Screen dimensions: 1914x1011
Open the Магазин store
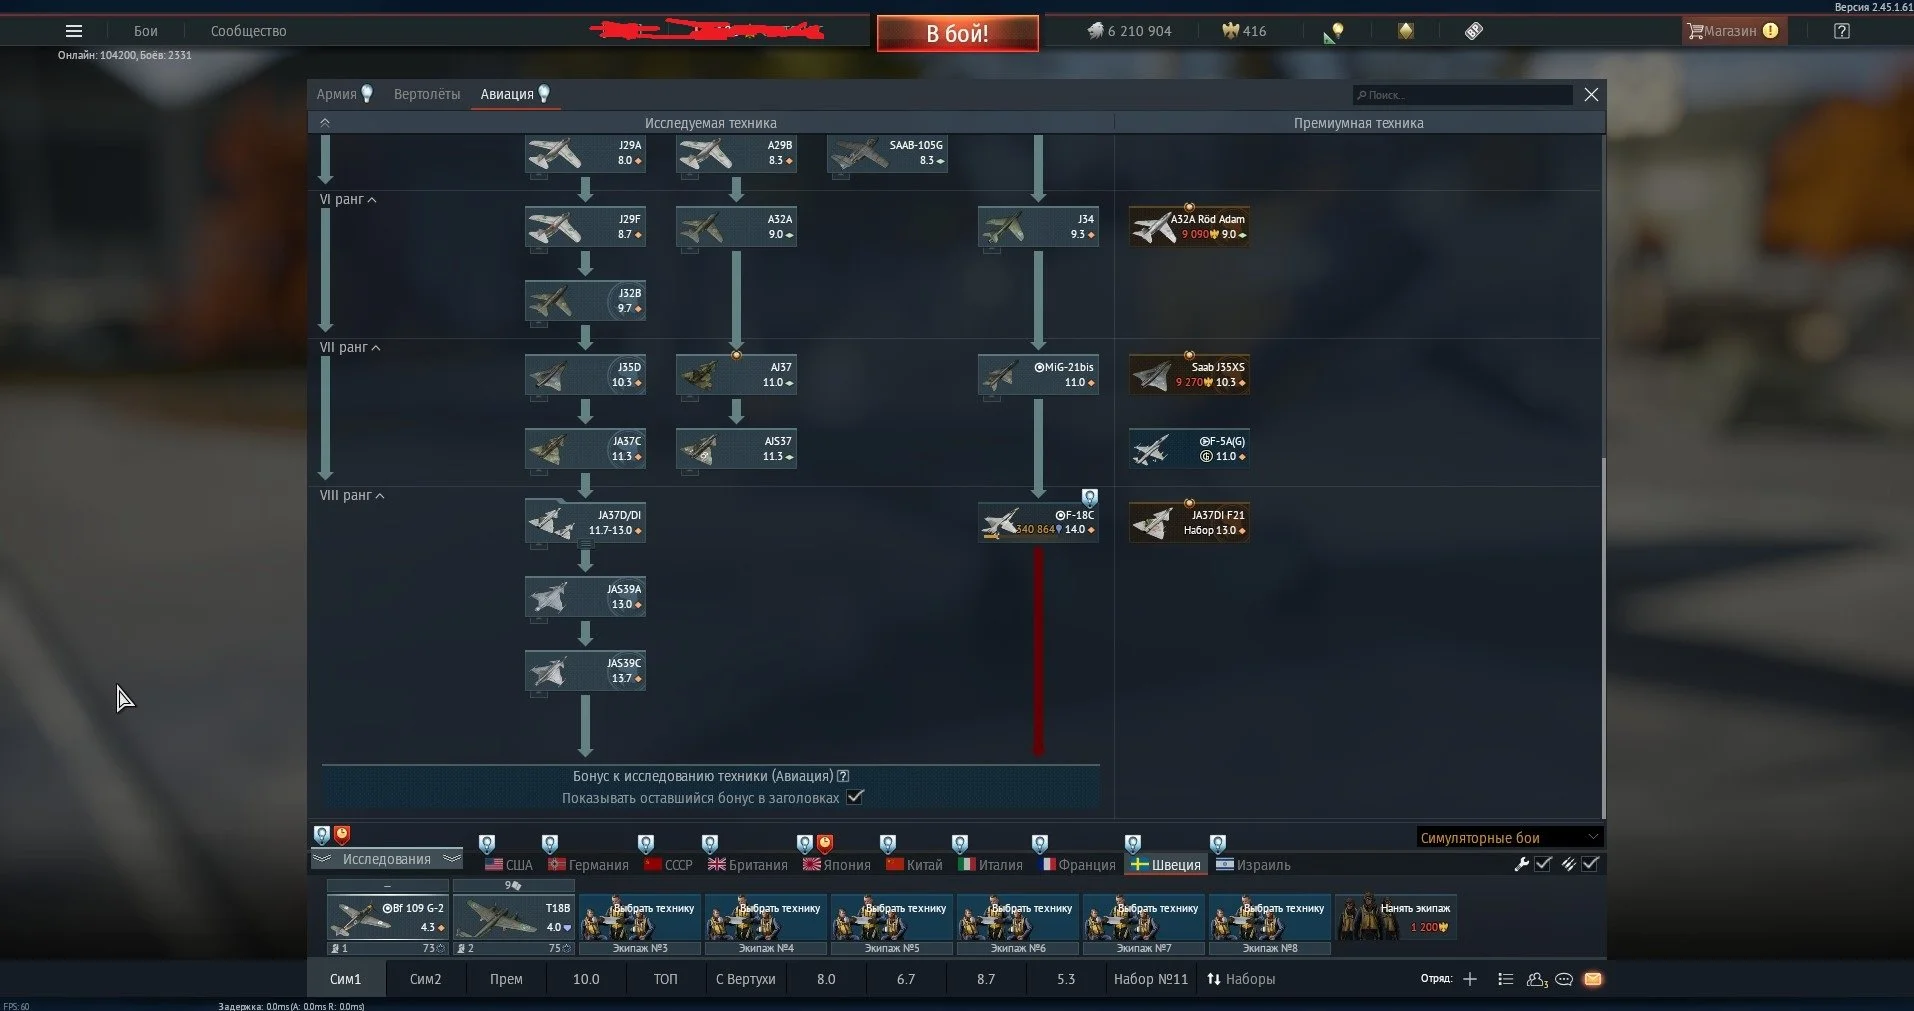point(1733,31)
